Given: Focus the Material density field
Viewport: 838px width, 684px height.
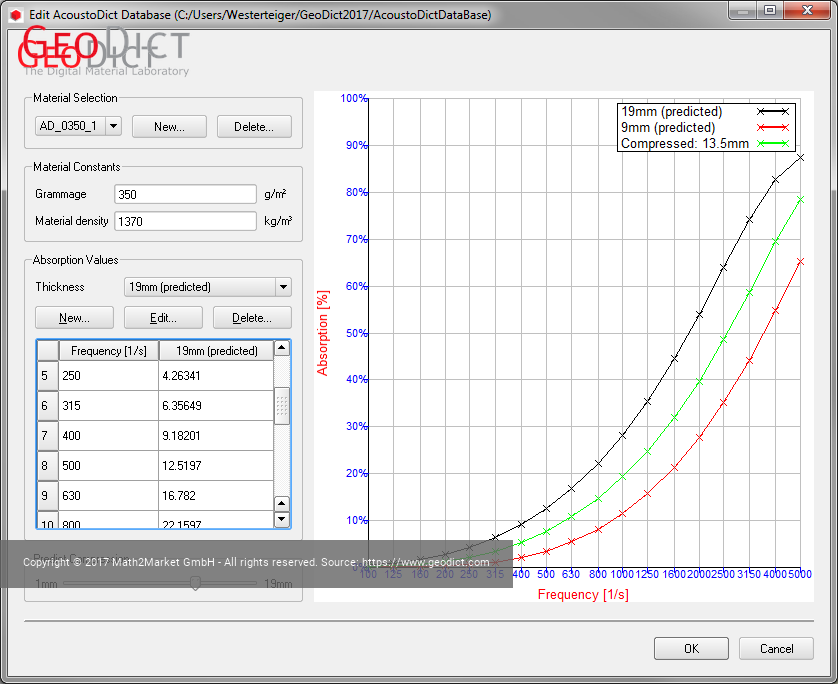Looking at the screenshot, I should point(186,221).
